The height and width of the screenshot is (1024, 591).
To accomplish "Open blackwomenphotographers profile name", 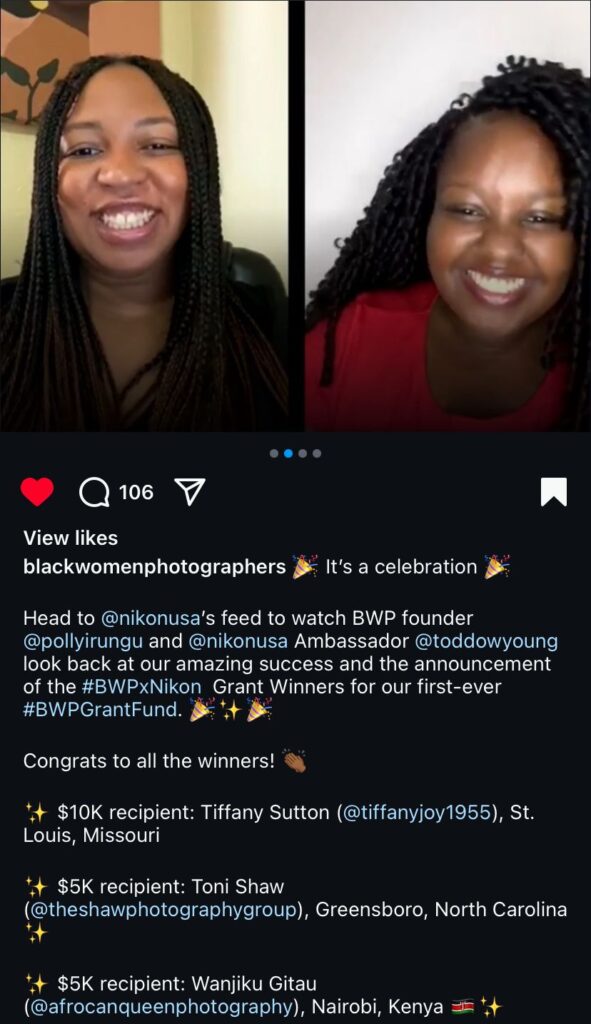I will click(155, 567).
